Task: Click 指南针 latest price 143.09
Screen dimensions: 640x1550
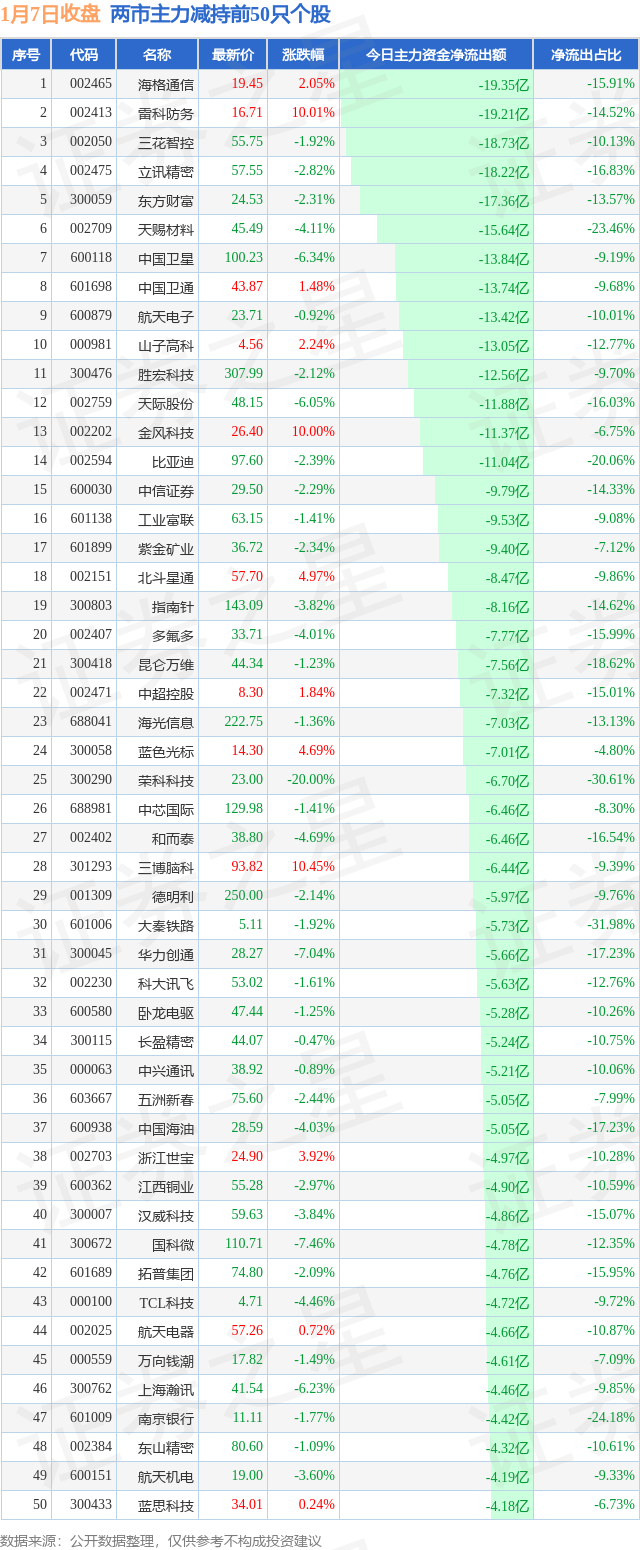Action: 244,606
